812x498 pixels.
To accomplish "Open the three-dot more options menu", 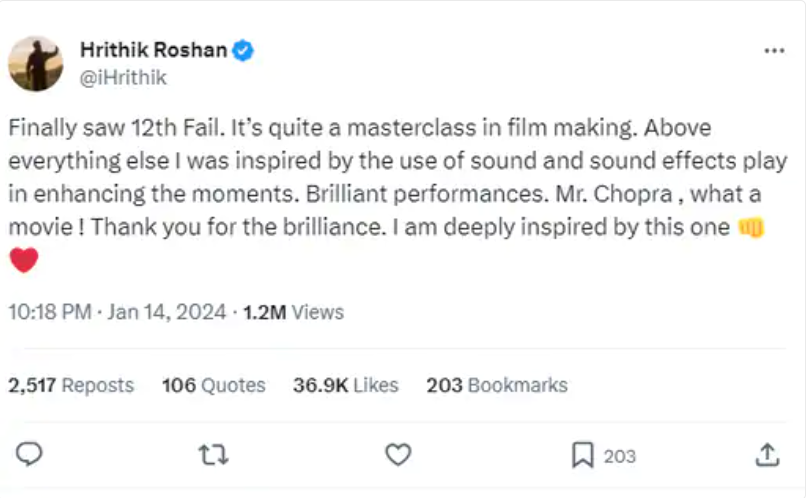I will (x=774, y=51).
